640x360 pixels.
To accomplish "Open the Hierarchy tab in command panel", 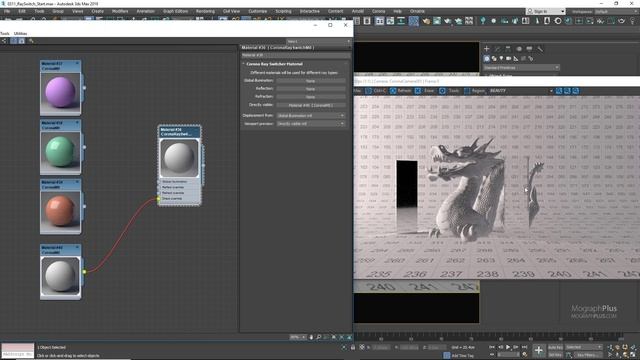I will (508, 49).
